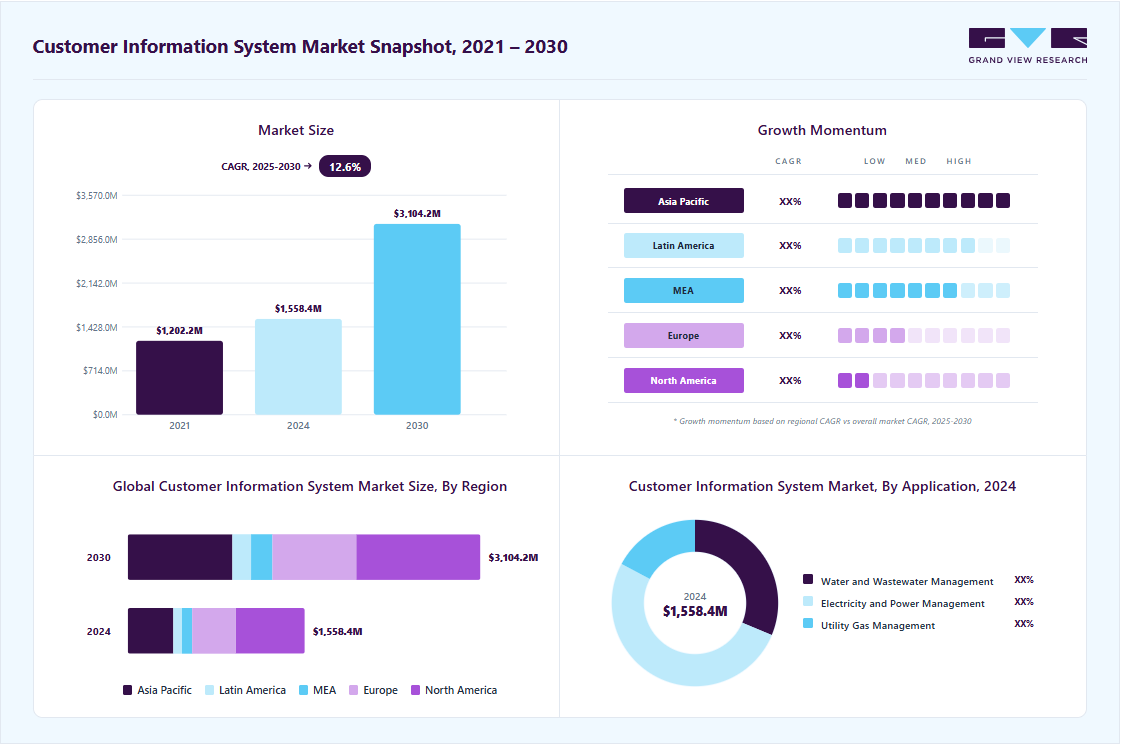Click the 2030 market size bar
1121x746 pixels.
[417, 319]
